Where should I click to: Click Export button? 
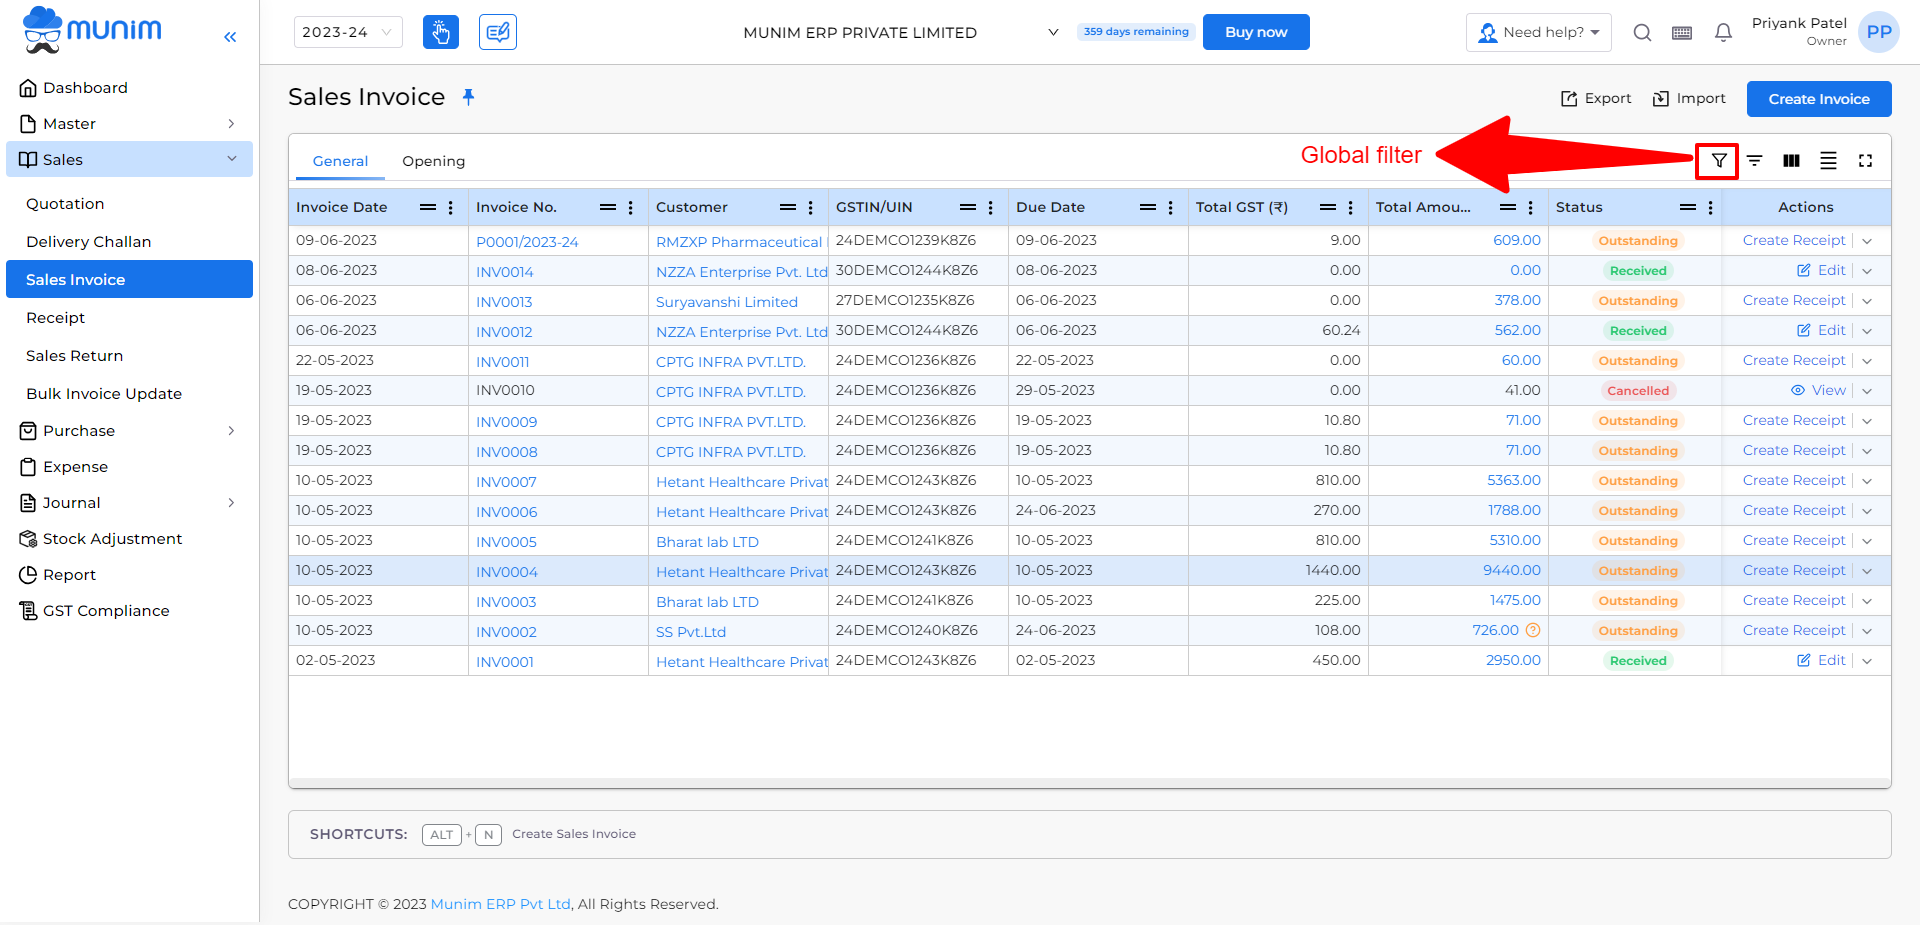click(x=1596, y=98)
